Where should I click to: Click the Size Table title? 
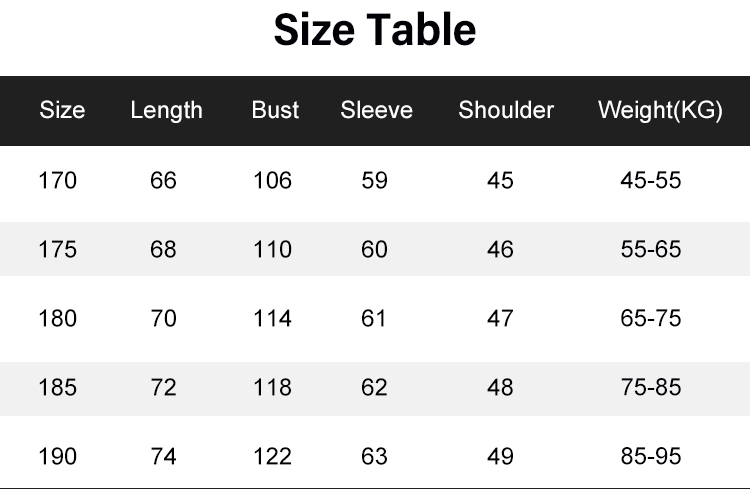(x=375, y=32)
